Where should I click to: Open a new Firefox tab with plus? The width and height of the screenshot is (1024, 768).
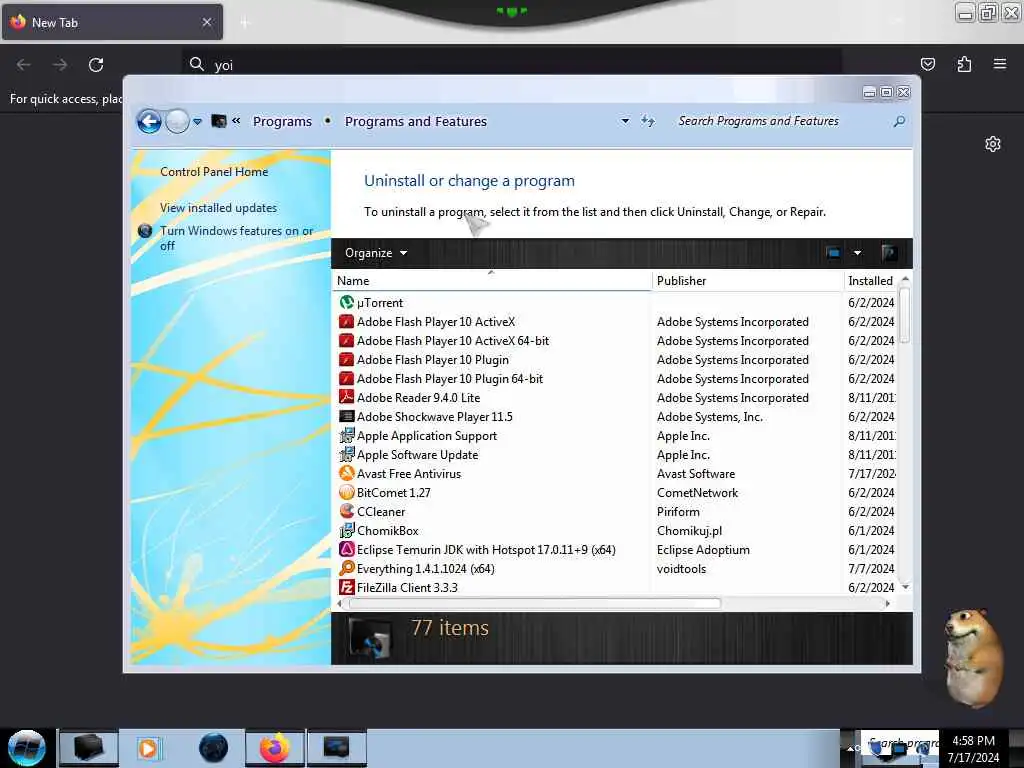pyautogui.click(x=245, y=23)
